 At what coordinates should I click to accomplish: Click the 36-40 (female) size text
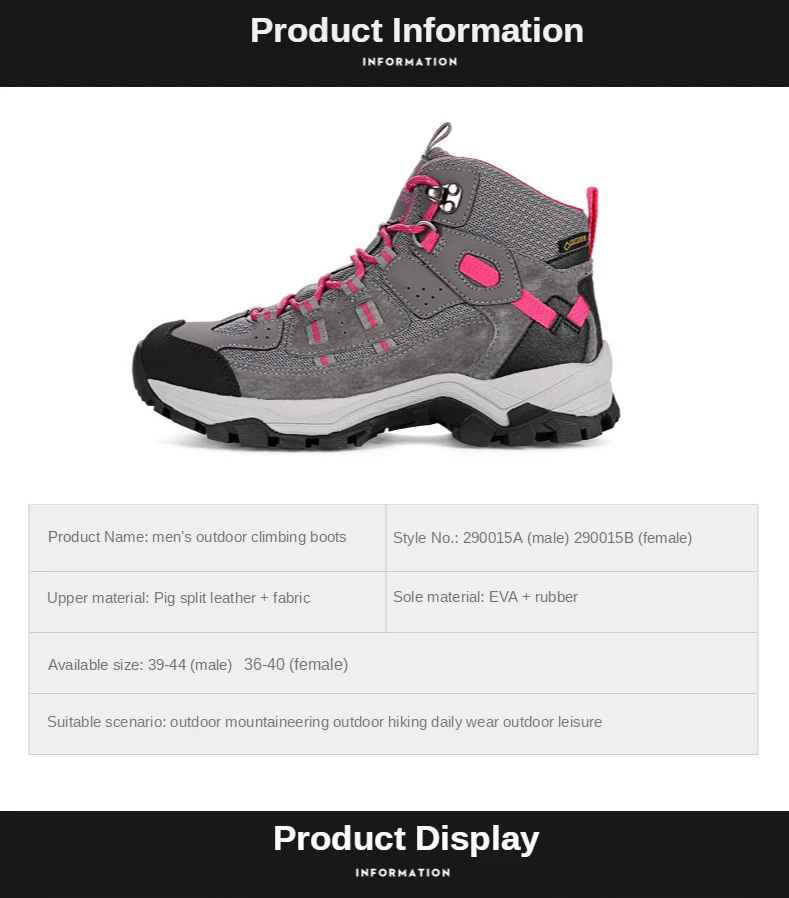tap(296, 664)
